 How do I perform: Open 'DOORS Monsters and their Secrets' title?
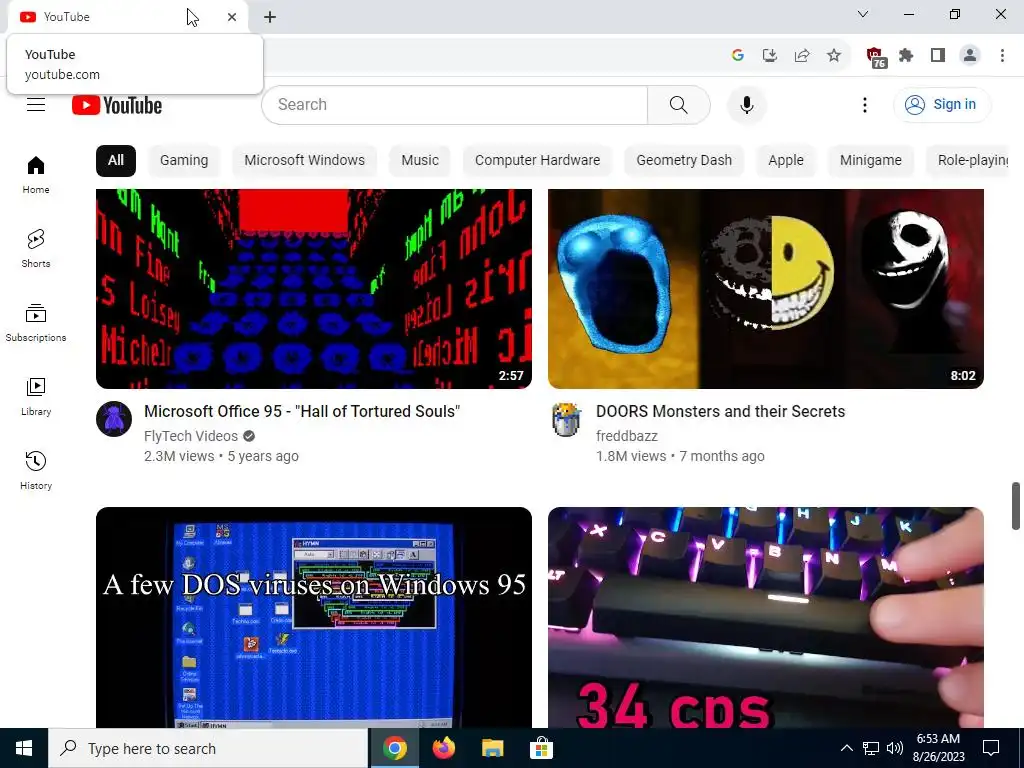pos(720,411)
